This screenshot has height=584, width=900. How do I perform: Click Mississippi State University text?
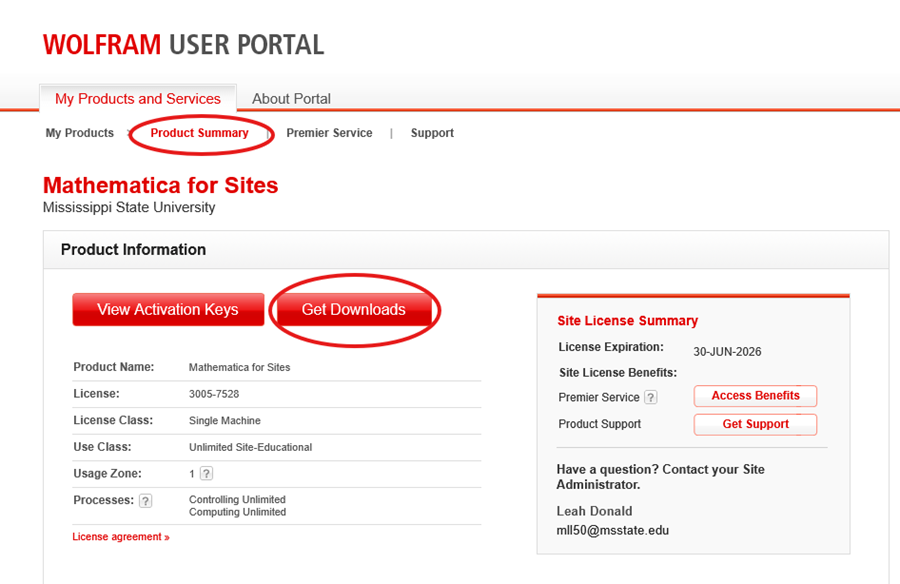pyautogui.click(x=129, y=207)
